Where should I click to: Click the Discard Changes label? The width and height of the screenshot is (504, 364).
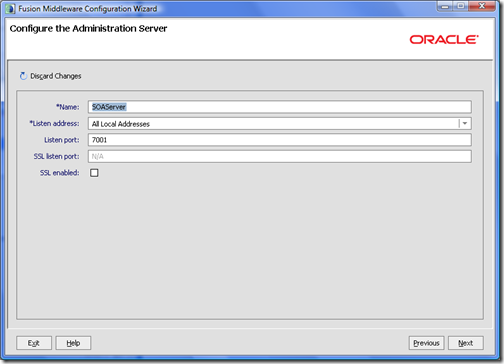coord(56,76)
